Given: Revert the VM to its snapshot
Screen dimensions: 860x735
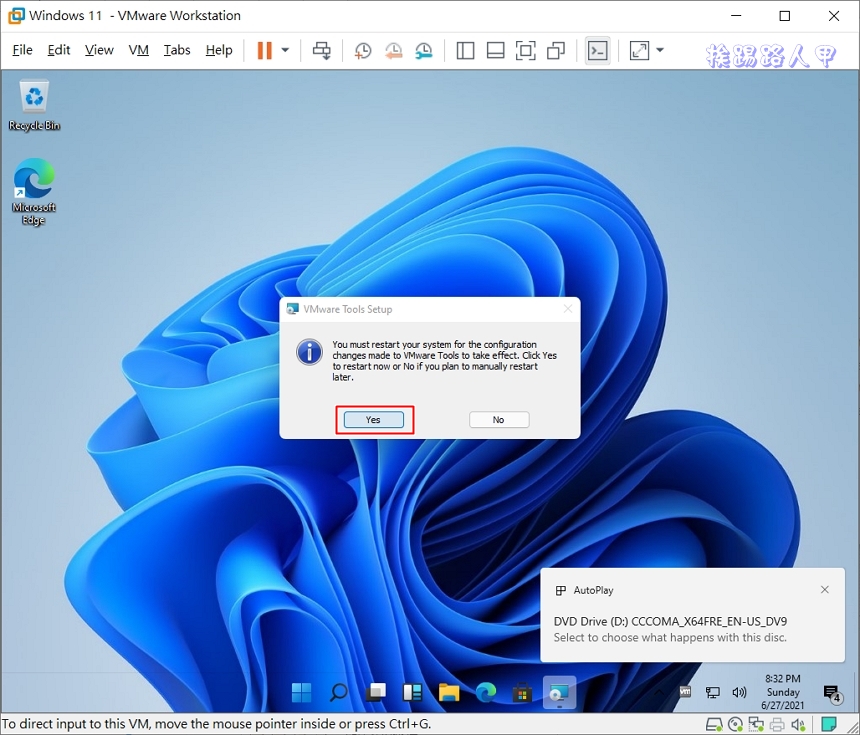Looking at the screenshot, I should (392, 49).
